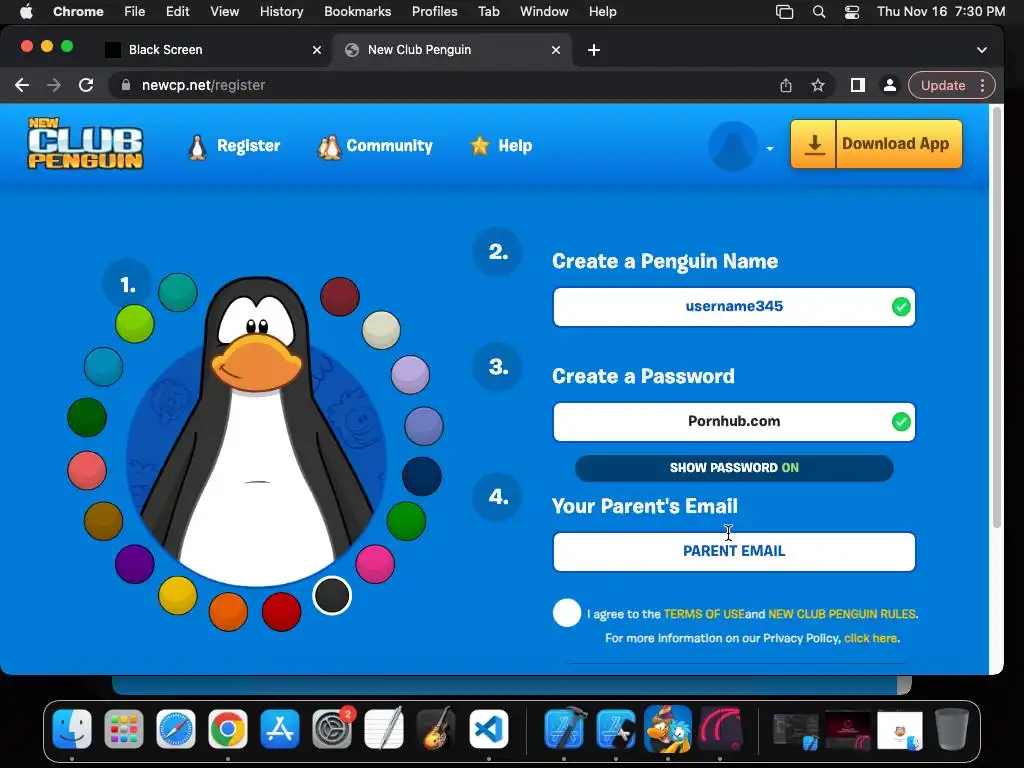Open the NEW CLUB PENGUIN RULES link
The image size is (1024, 768).
842,614
